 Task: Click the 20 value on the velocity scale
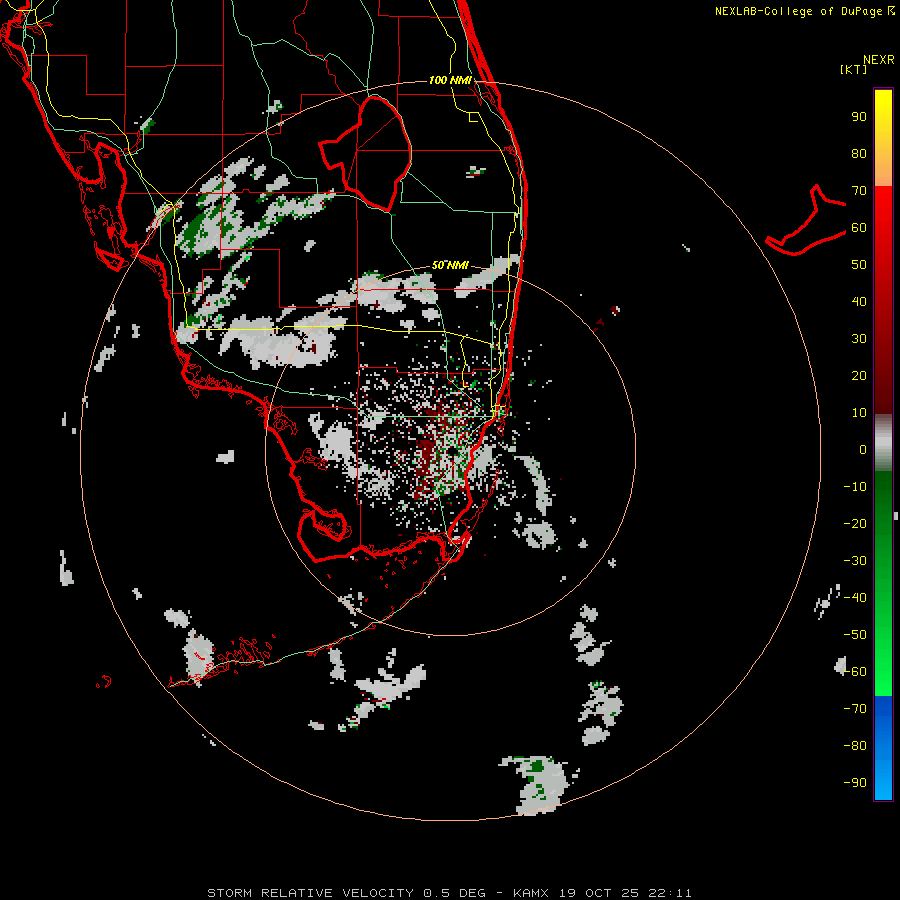[x=859, y=376]
